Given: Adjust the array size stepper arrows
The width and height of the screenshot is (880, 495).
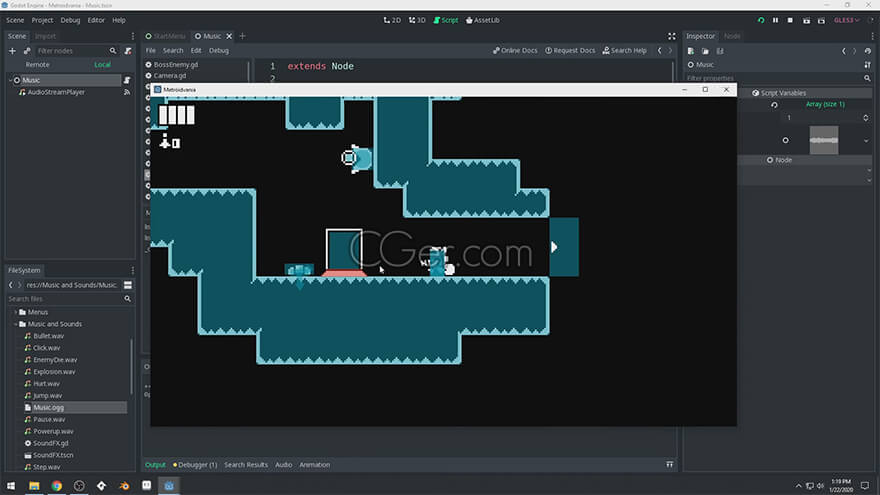Looking at the screenshot, I should (x=865, y=118).
